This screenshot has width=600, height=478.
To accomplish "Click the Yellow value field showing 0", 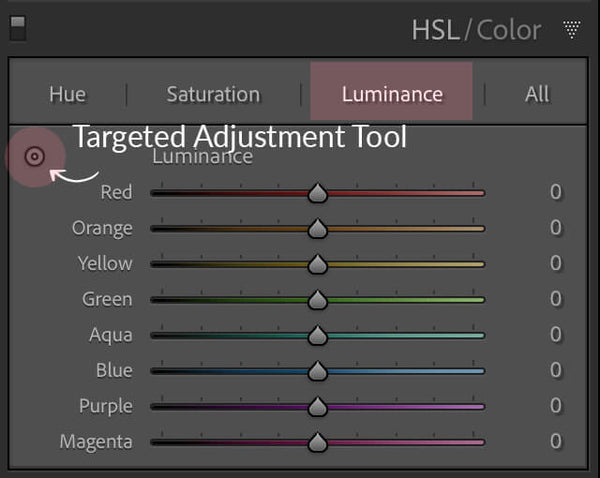I will [x=556, y=263].
